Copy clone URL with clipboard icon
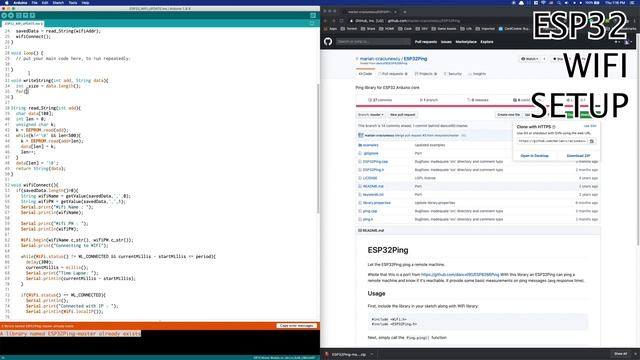 (x=592, y=141)
